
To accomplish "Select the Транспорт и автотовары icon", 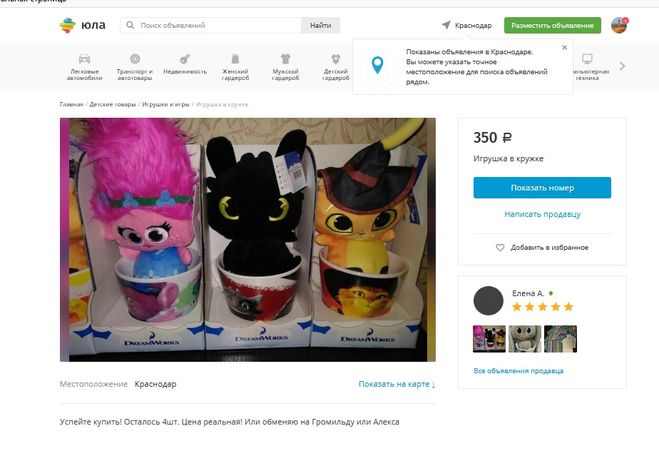I will pos(135,59).
